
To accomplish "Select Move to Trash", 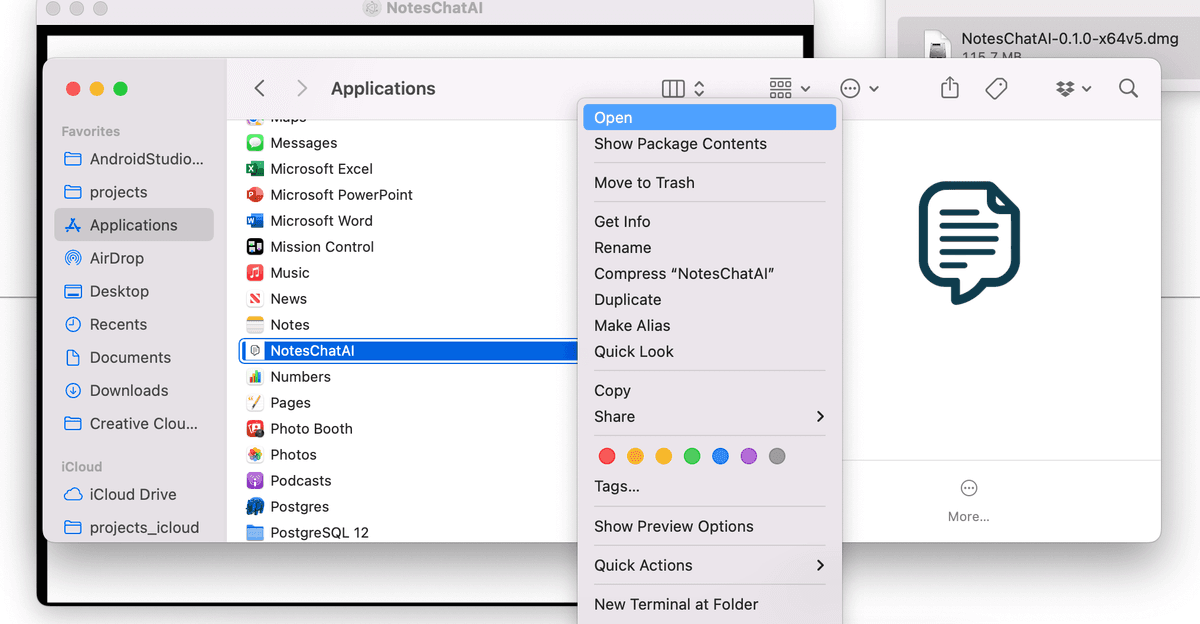I will pyautogui.click(x=710, y=183).
